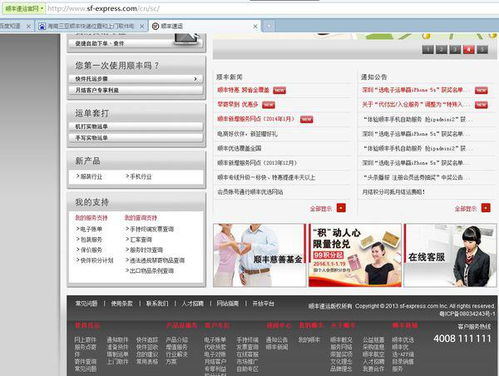Image resolution: width=499 pixels, height=376 pixels.
Task: Switch to the 海南三亚顺丰快递 tab
Action: tap(91, 26)
